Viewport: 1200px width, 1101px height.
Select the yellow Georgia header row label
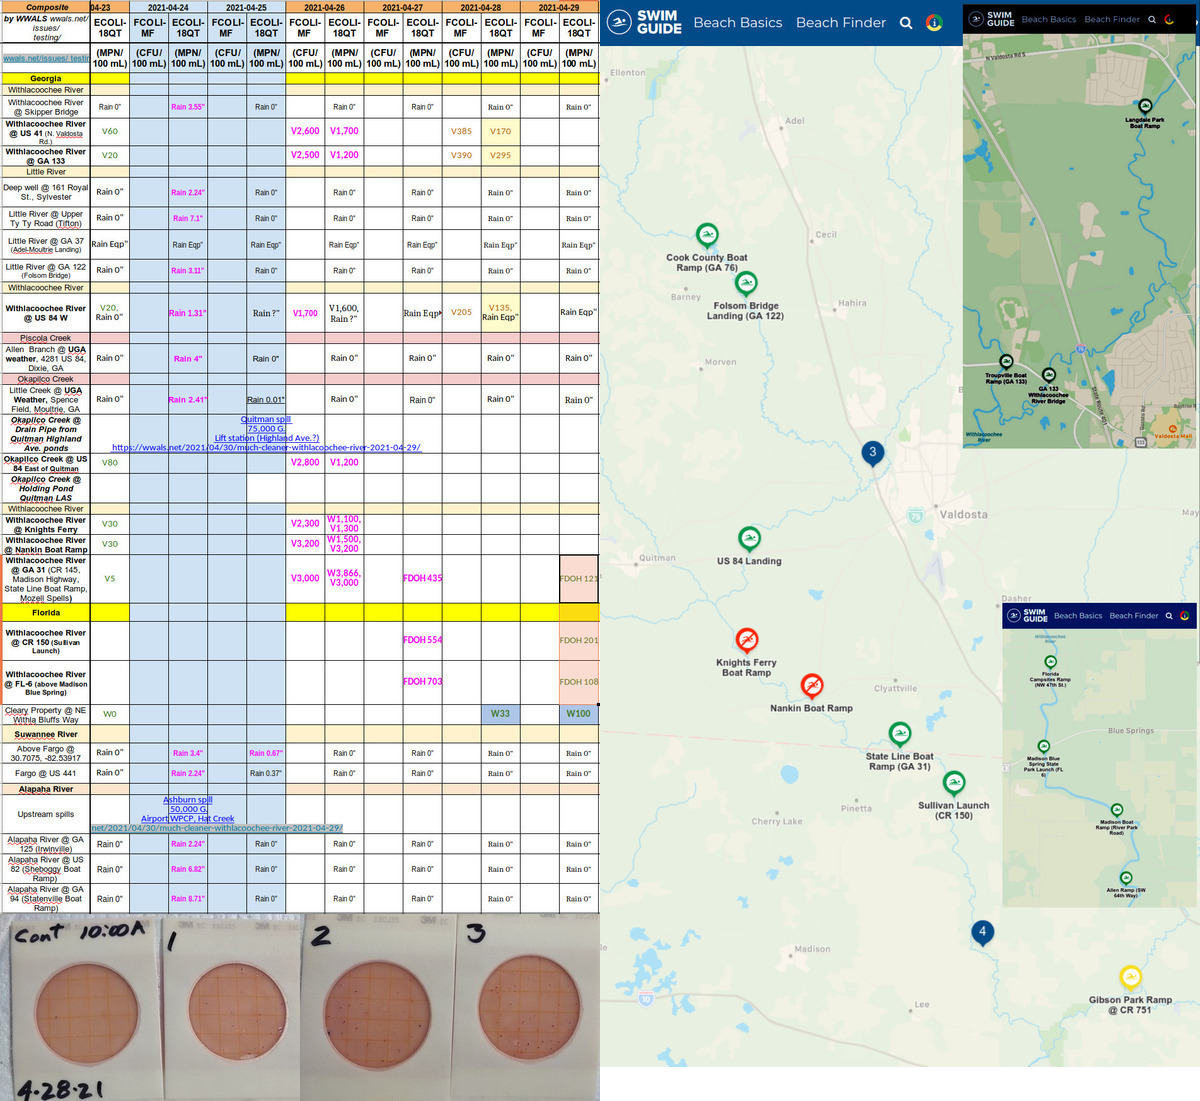[x=46, y=78]
